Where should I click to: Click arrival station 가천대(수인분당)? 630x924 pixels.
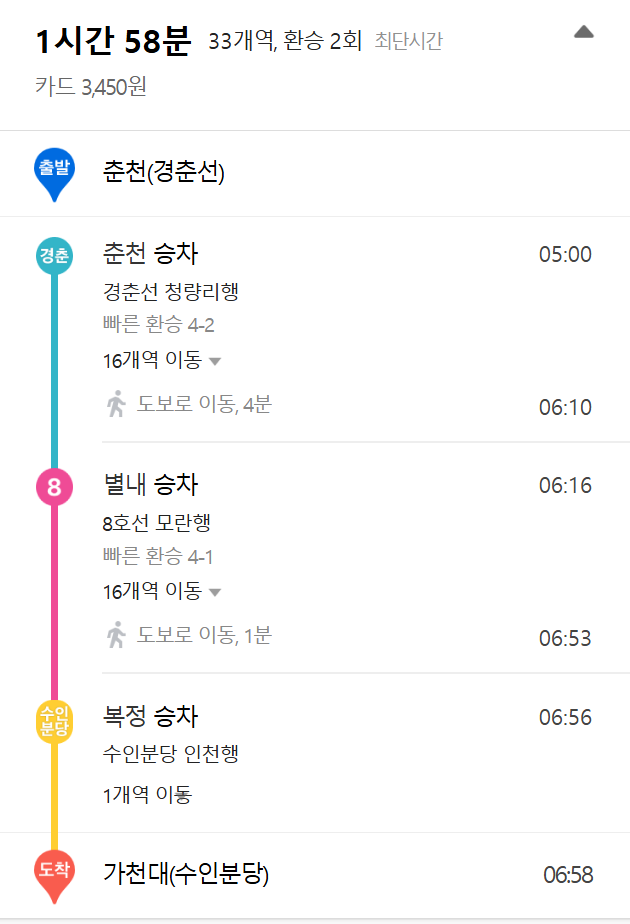tap(186, 874)
